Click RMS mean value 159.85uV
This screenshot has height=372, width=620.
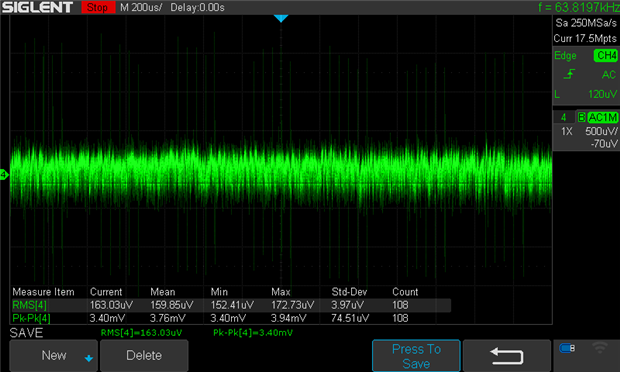[172, 305]
